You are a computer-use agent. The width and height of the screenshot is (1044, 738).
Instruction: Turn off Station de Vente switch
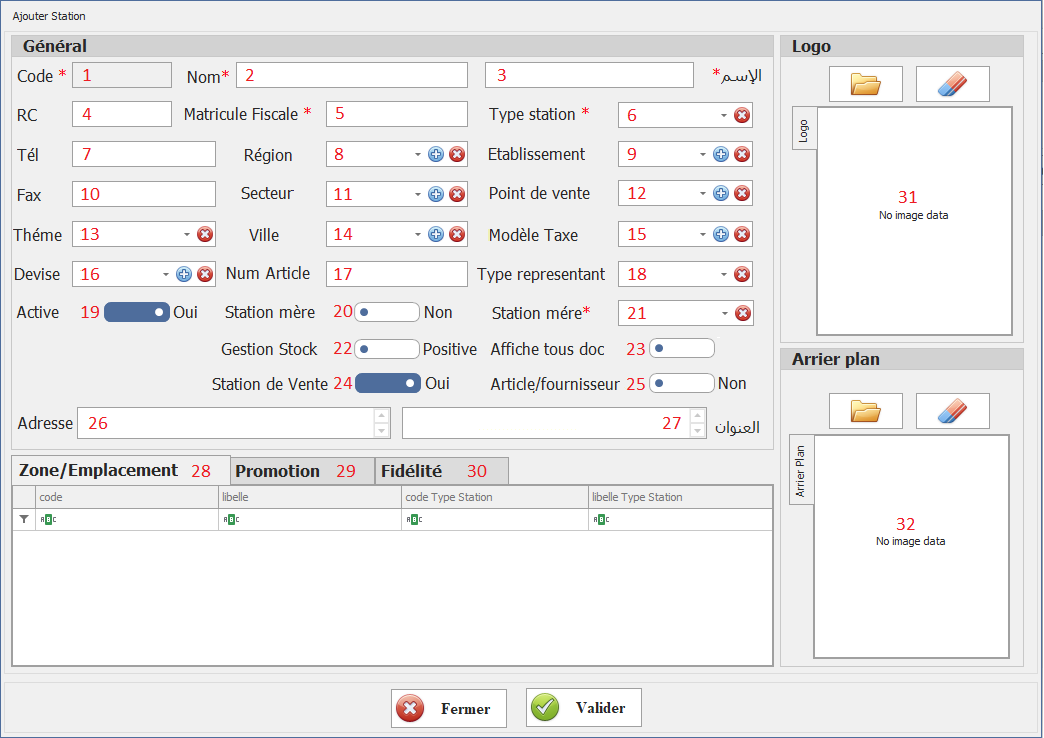click(x=388, y=383)
